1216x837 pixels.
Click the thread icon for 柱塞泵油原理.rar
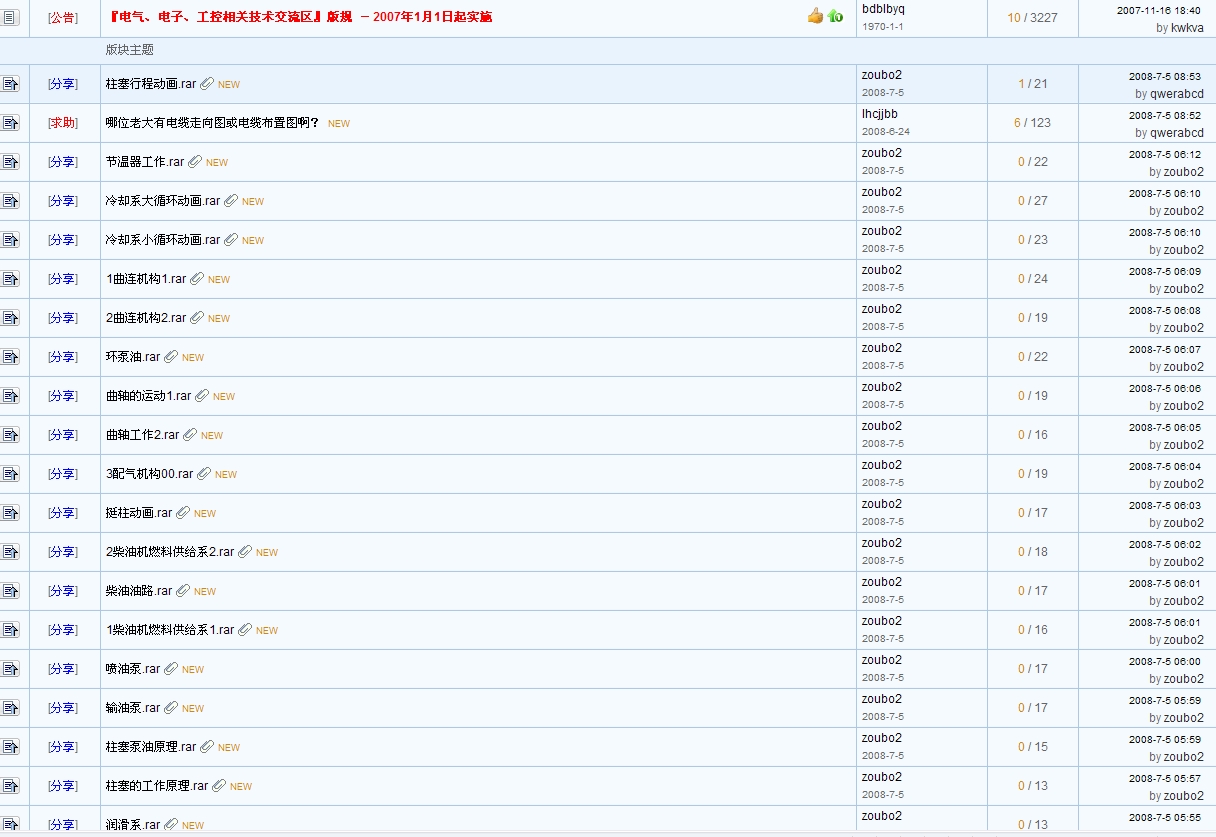(x=10, y=747)
